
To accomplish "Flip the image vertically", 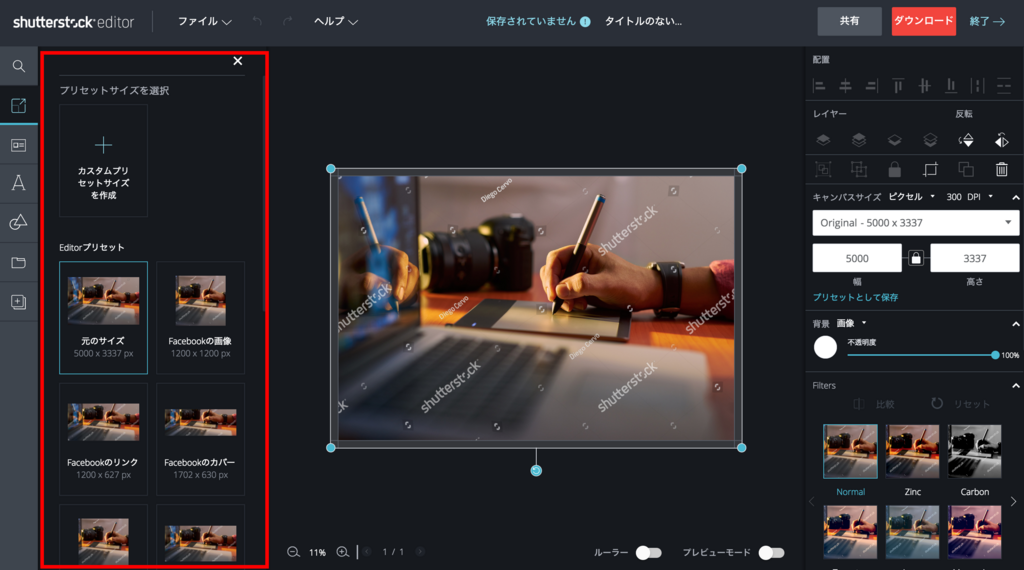I will (x=966, y=140).
